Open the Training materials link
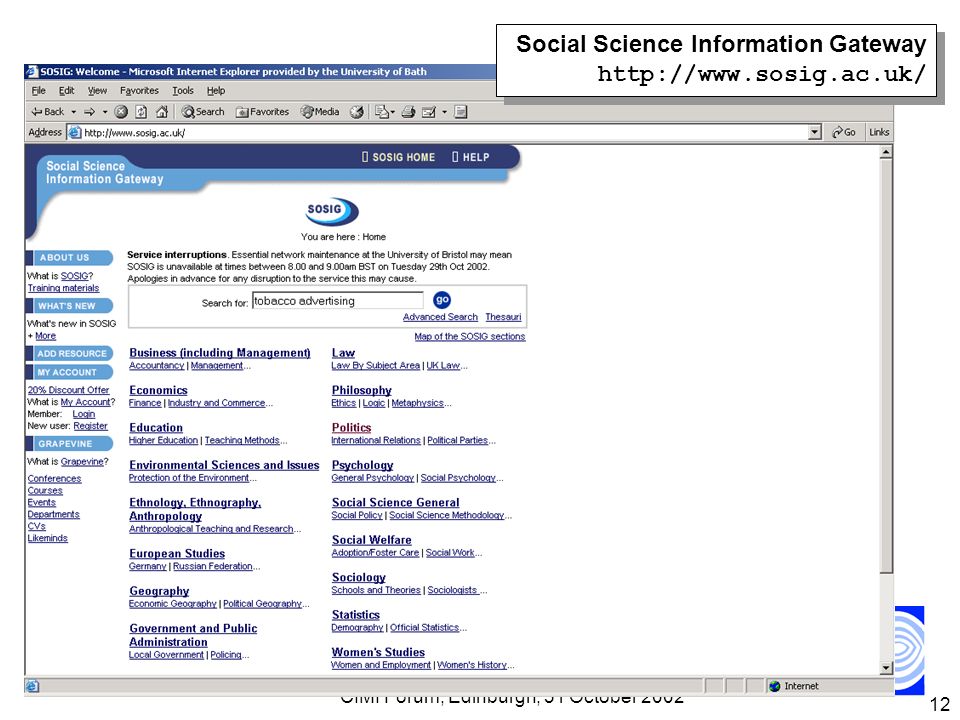Image resolution: width=960 pixels, height=720 pixels. click(63, 288)
